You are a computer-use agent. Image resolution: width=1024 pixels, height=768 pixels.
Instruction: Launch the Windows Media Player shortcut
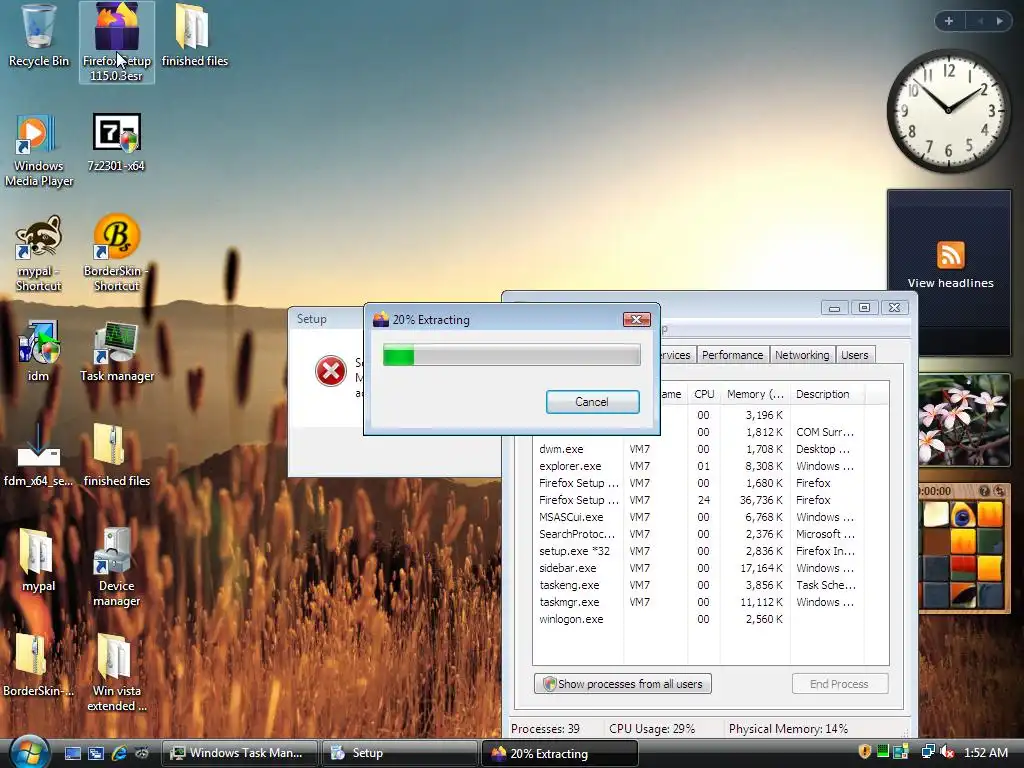coord(38,150)
